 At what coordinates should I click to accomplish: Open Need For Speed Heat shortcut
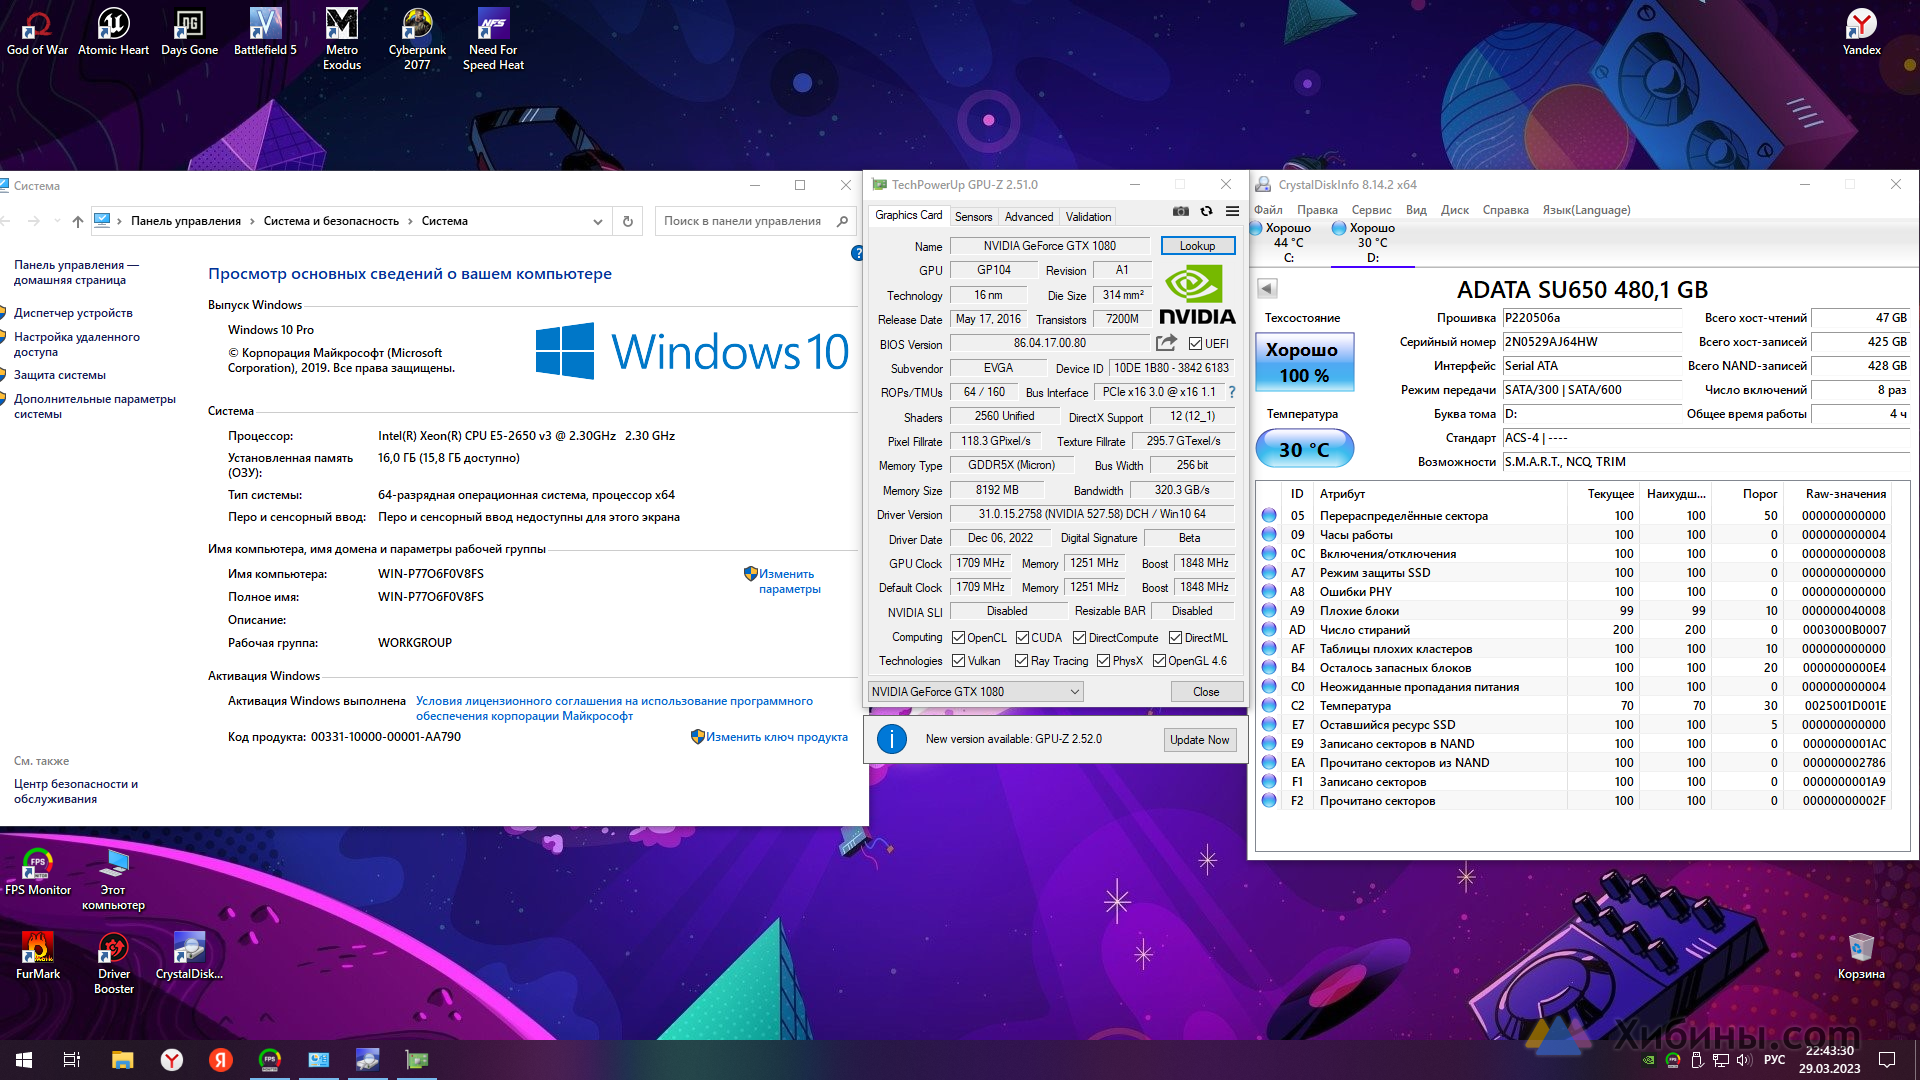(493, 39)
